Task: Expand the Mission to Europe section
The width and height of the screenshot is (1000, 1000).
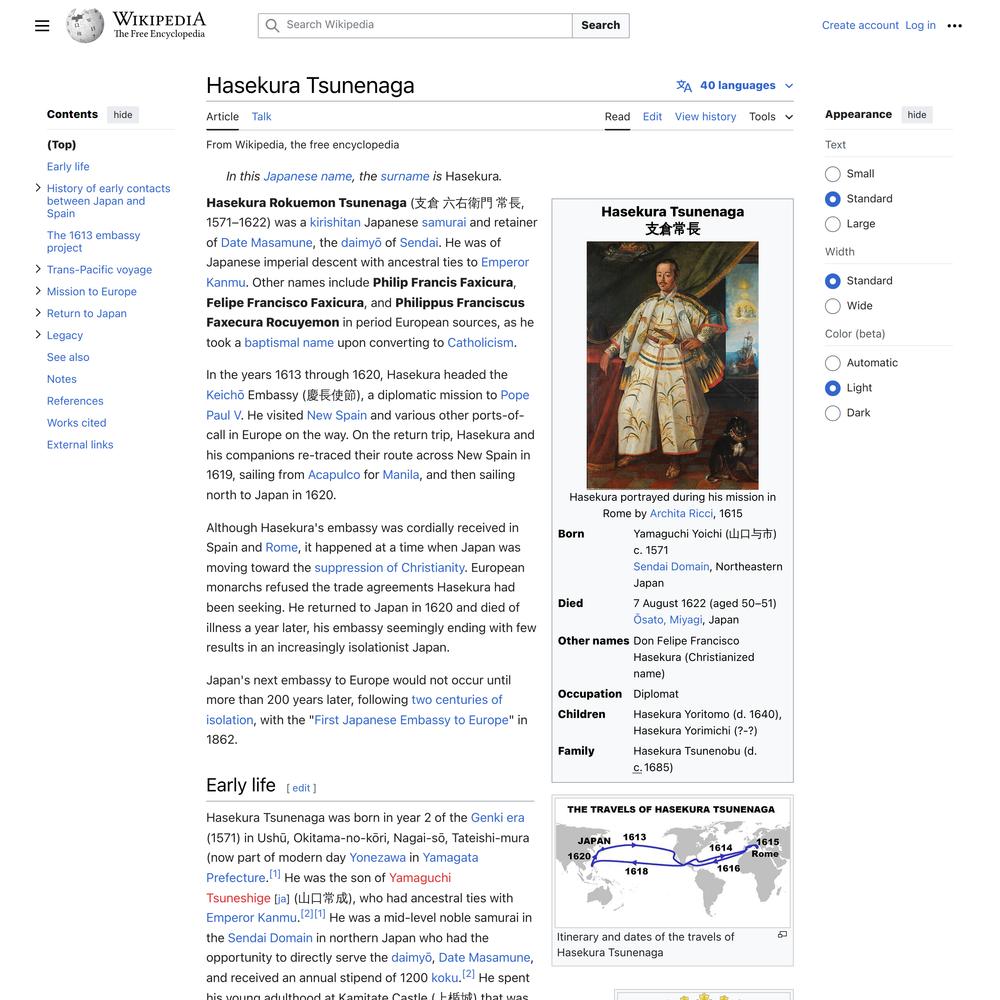Action: point(38,291)
